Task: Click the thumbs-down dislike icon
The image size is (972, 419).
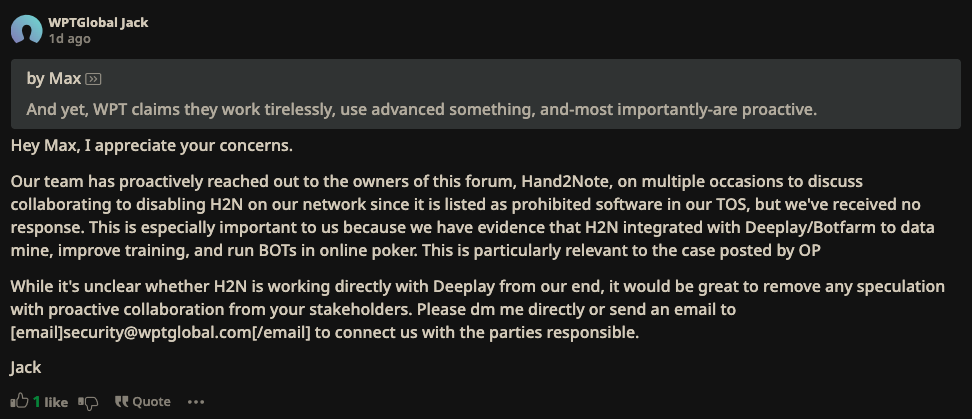Action: 88,402
